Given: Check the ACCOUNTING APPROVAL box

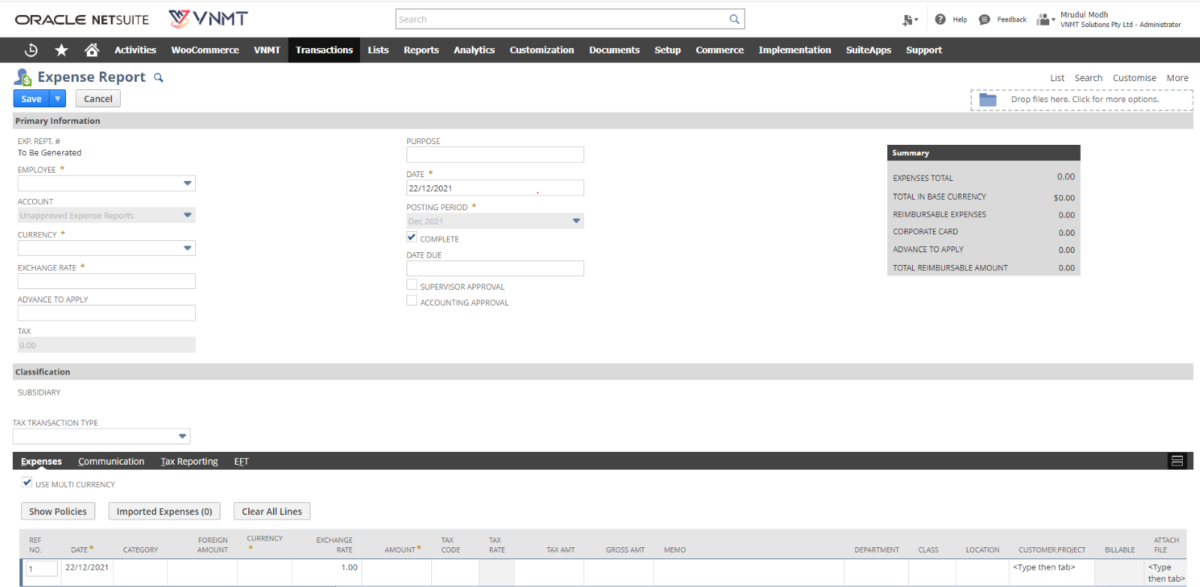Looking at the screenshot, I should [x=412, y=301].
